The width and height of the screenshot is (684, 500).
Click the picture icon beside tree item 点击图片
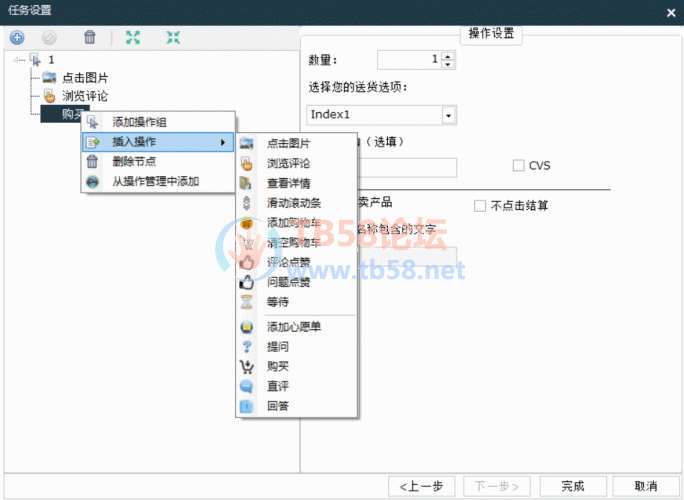coord(49,78)
